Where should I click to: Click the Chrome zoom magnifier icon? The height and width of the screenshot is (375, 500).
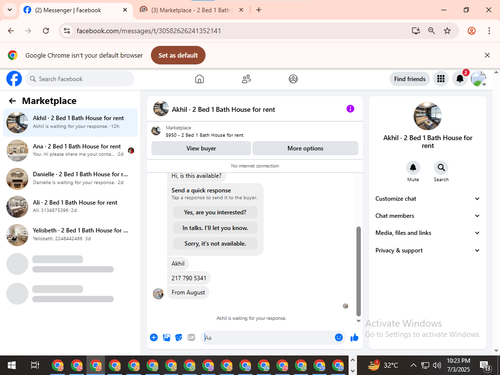(431, 31)
